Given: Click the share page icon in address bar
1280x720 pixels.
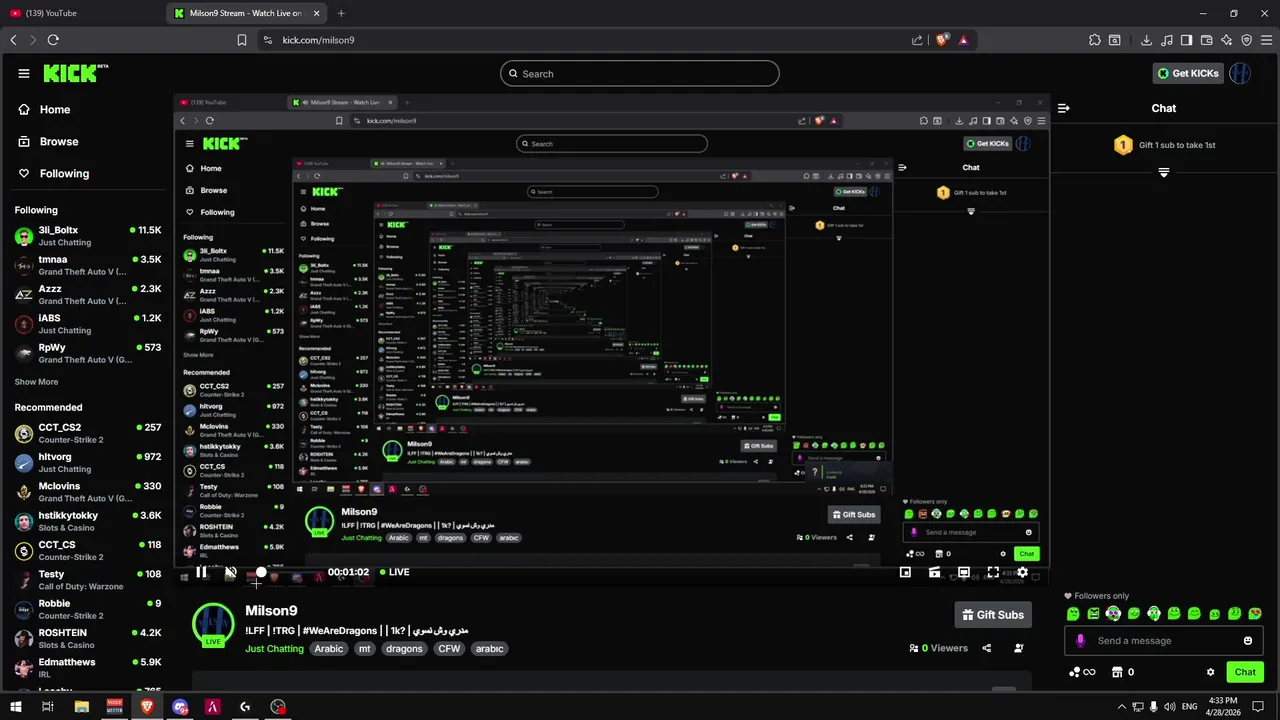Looking at the screenshot, I should tap(917, 40).
